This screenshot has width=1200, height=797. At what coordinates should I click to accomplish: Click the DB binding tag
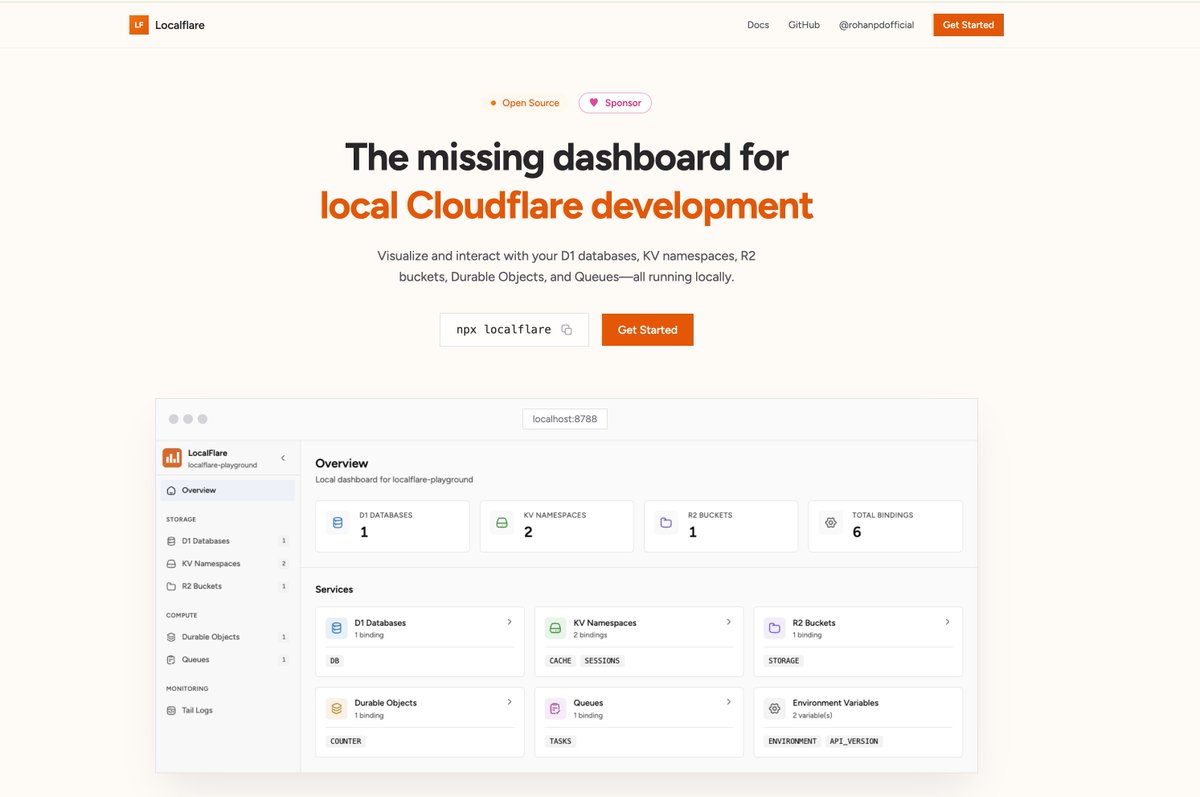pos(335,661)
